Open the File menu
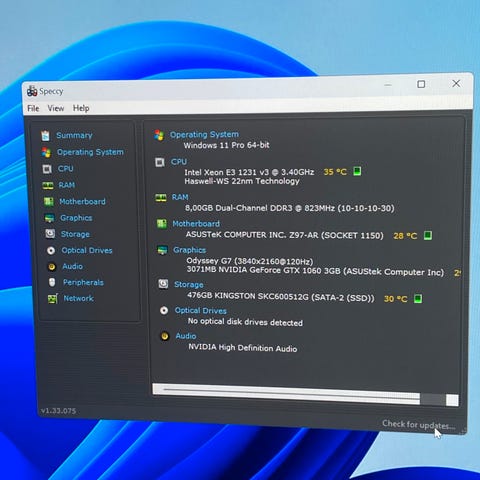Viewport: 480px width, 480px height. [x=33, y=108]
